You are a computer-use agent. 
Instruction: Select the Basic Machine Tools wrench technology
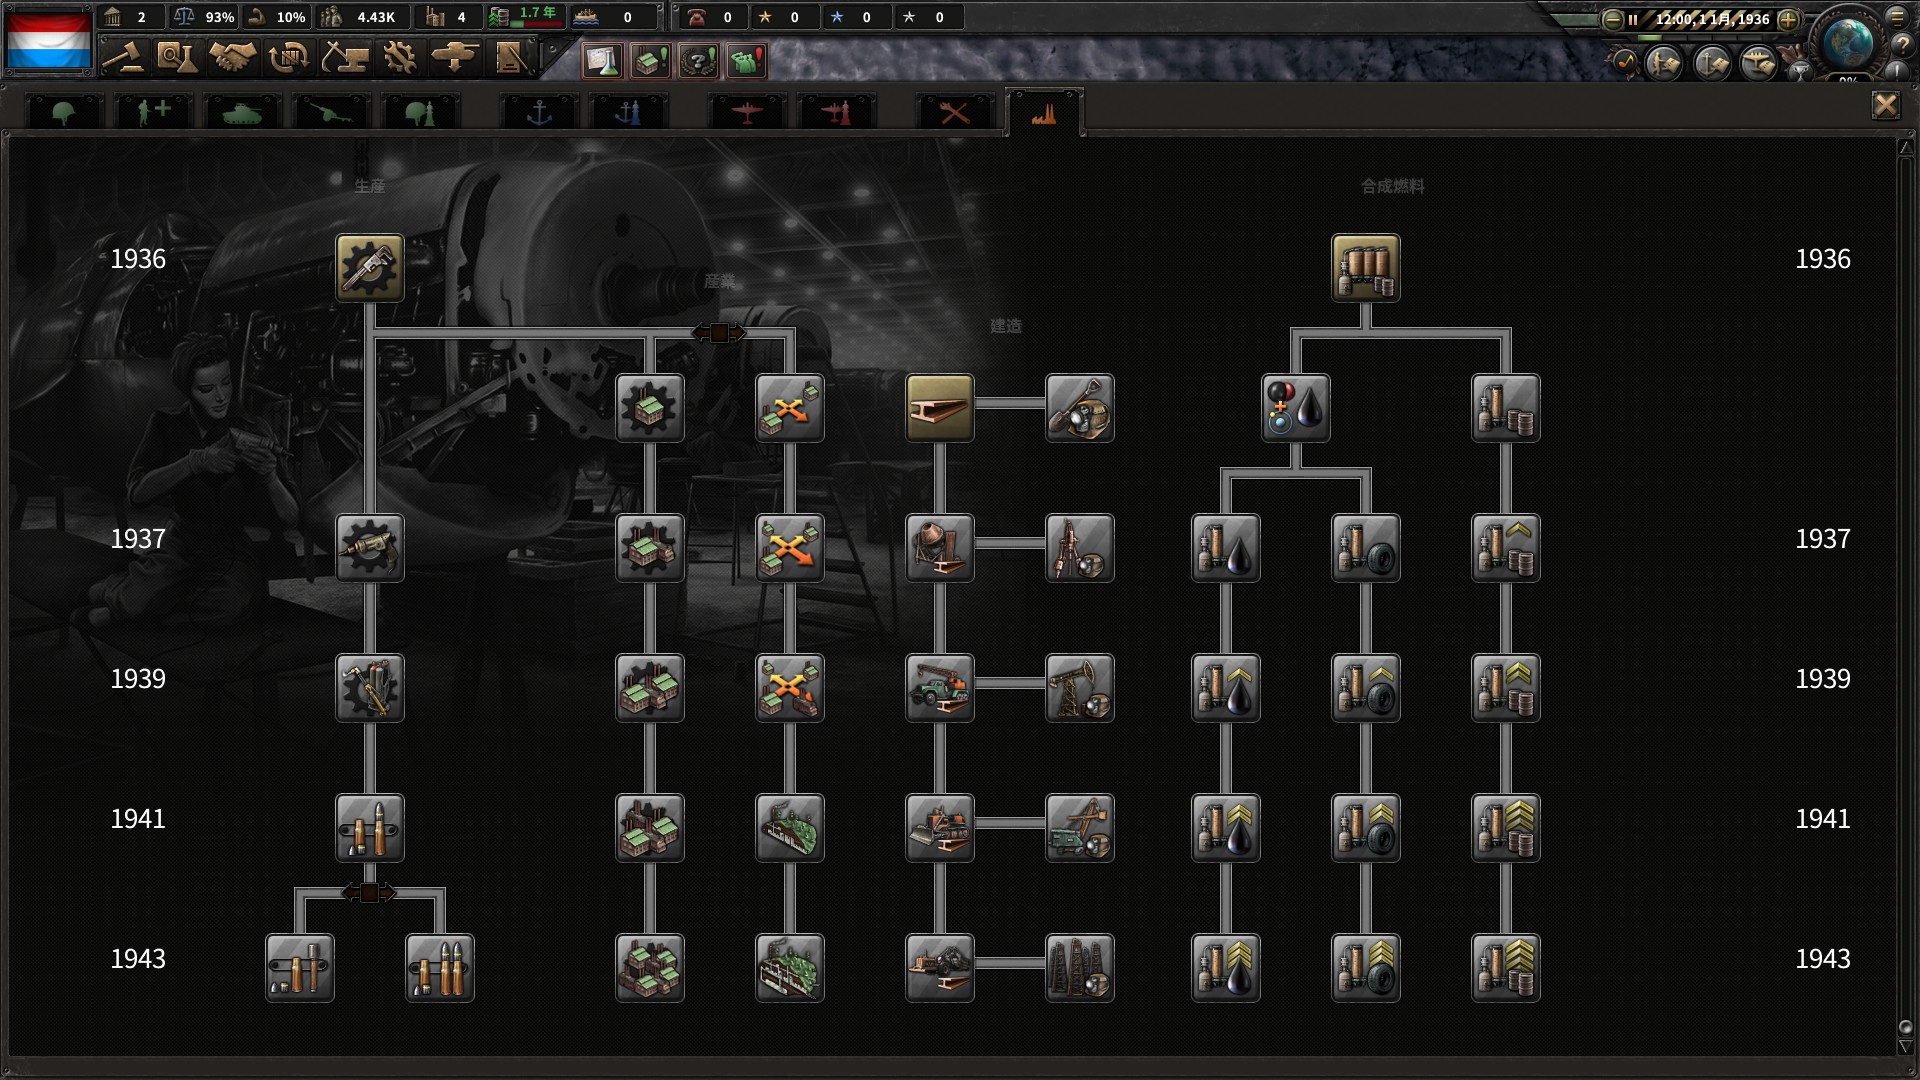370,268
